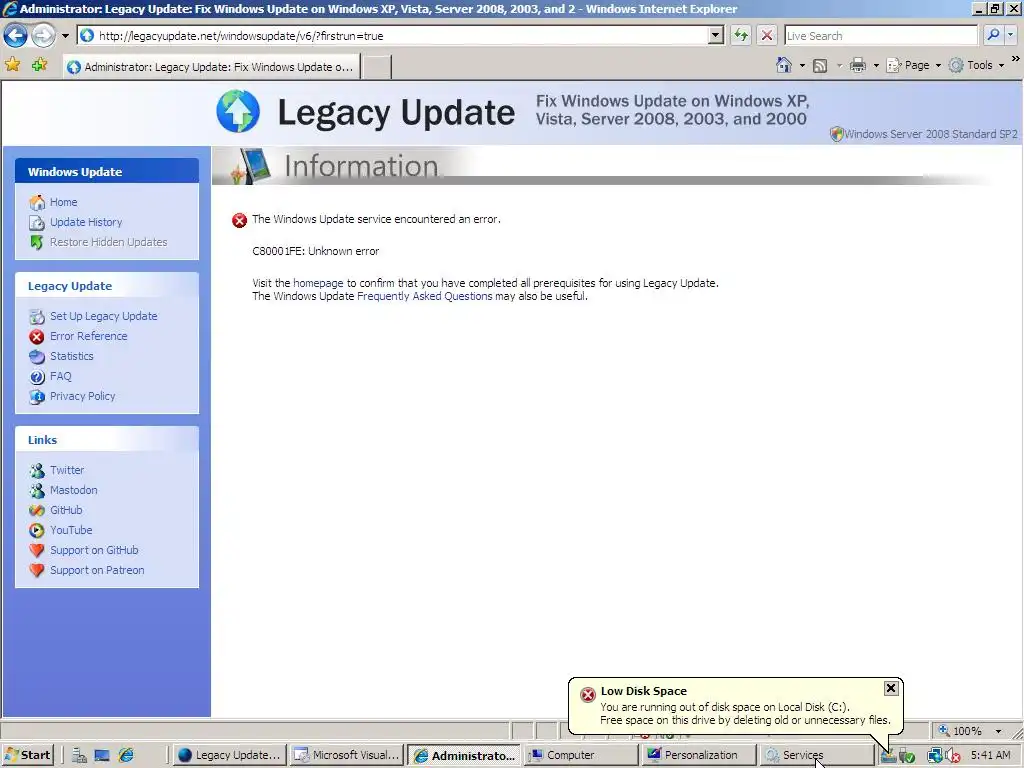
Task: Click the red Error Reference icon
Action: pyautogui.click(x=37, y=336)
